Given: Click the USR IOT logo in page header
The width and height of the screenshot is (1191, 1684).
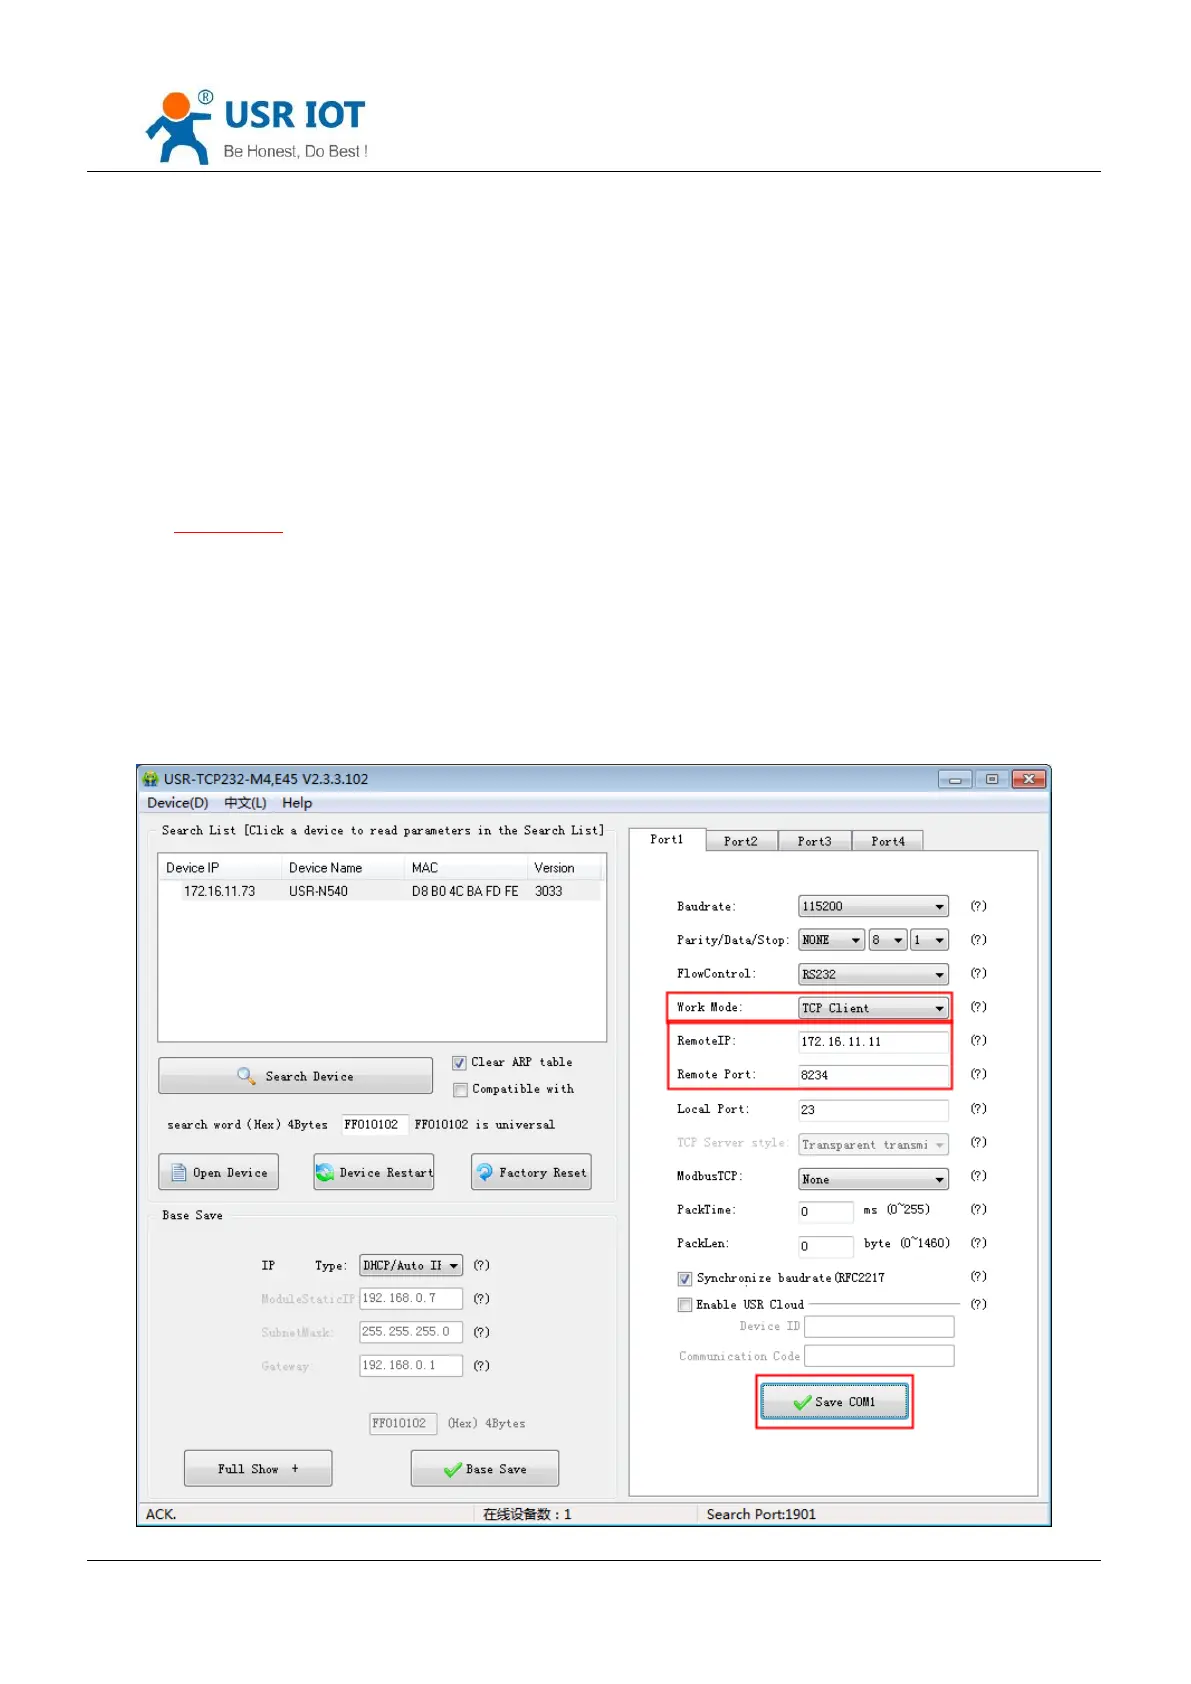Looking at the screenshot, I should 257,128.
